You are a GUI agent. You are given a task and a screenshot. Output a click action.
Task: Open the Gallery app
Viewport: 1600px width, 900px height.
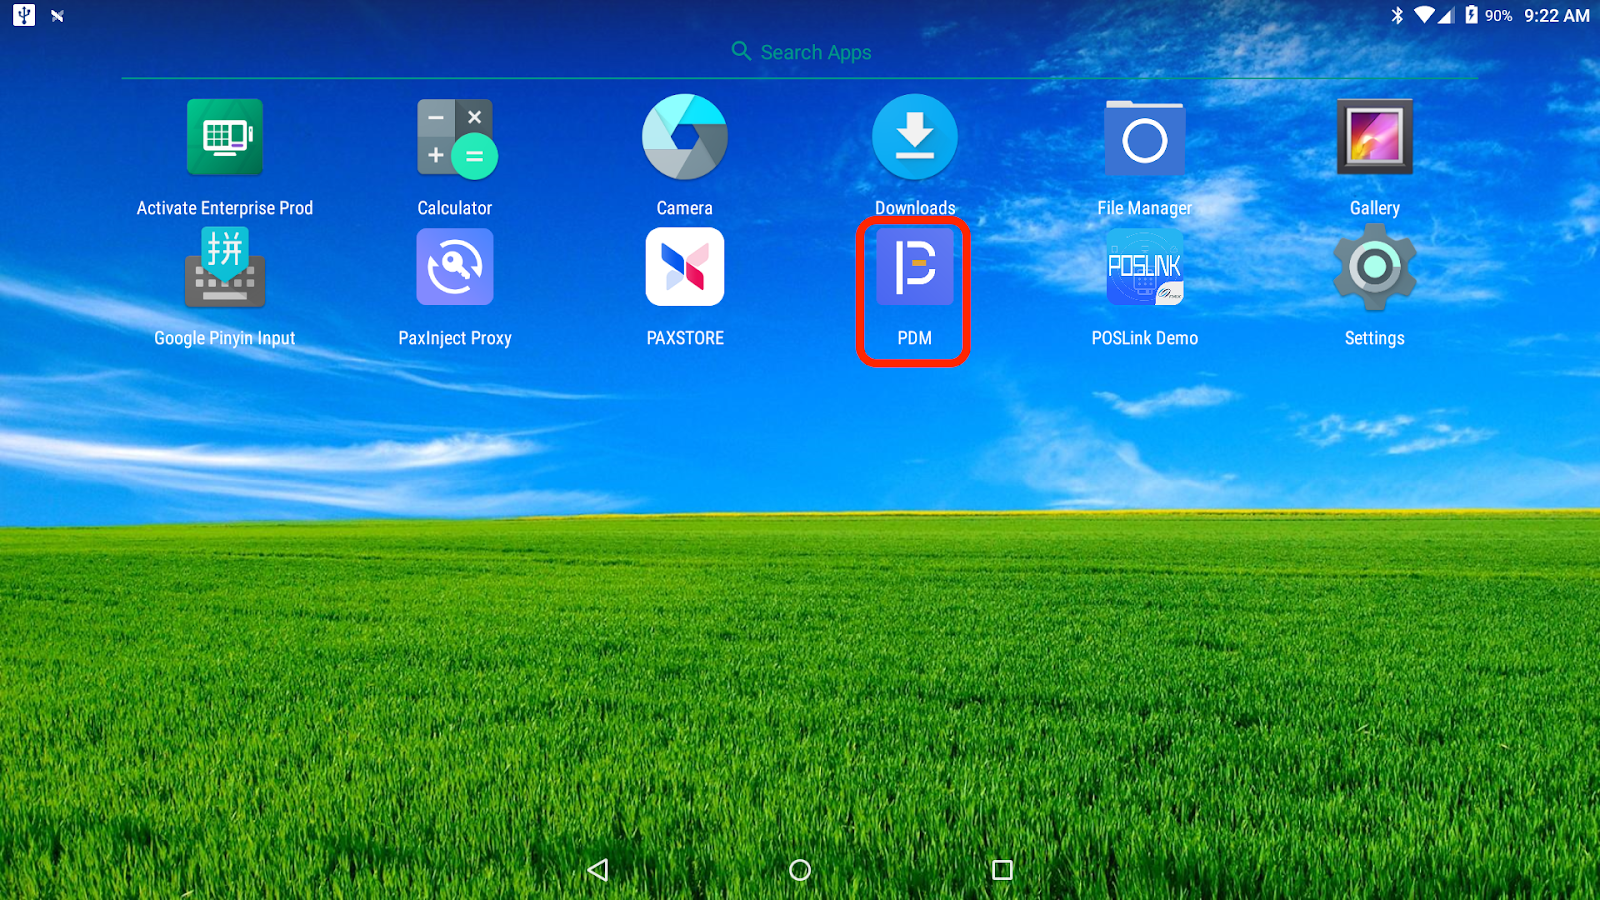[x=1375, y=137]
